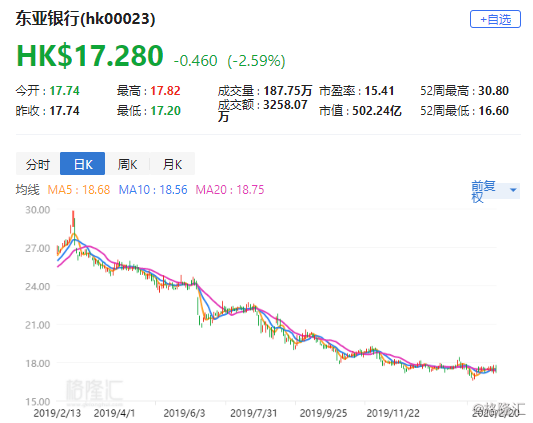Image resolution: width=533 pixels, height=423 pixels.
Task: Click the MA5 : 18.68 indicator label
Action: point(79,190)
